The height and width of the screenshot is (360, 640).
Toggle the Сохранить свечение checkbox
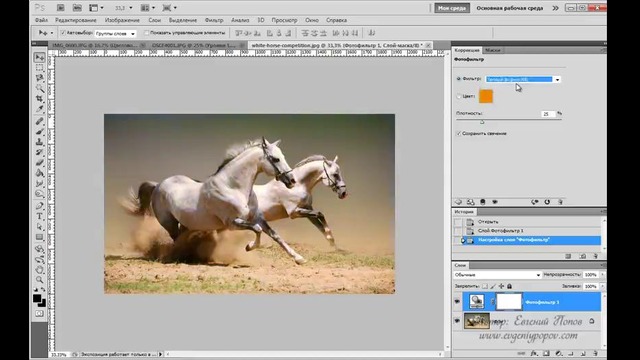(x=458, y=133)
